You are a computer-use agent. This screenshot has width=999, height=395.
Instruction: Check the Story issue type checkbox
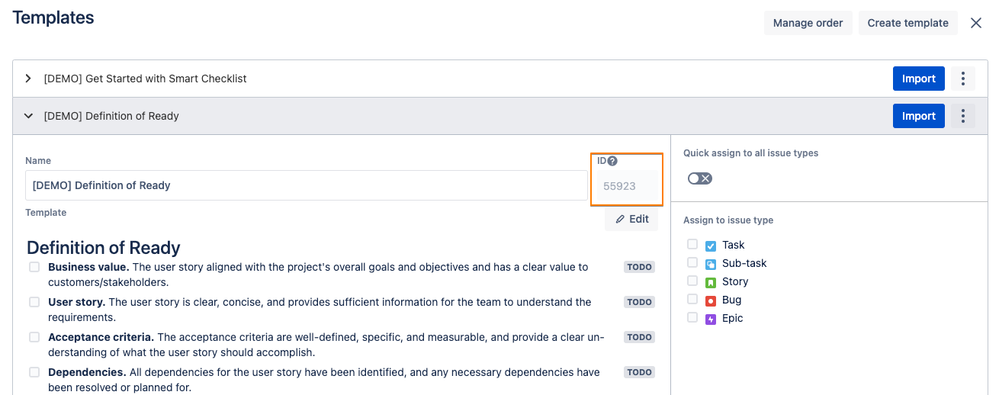click(692, 281)
